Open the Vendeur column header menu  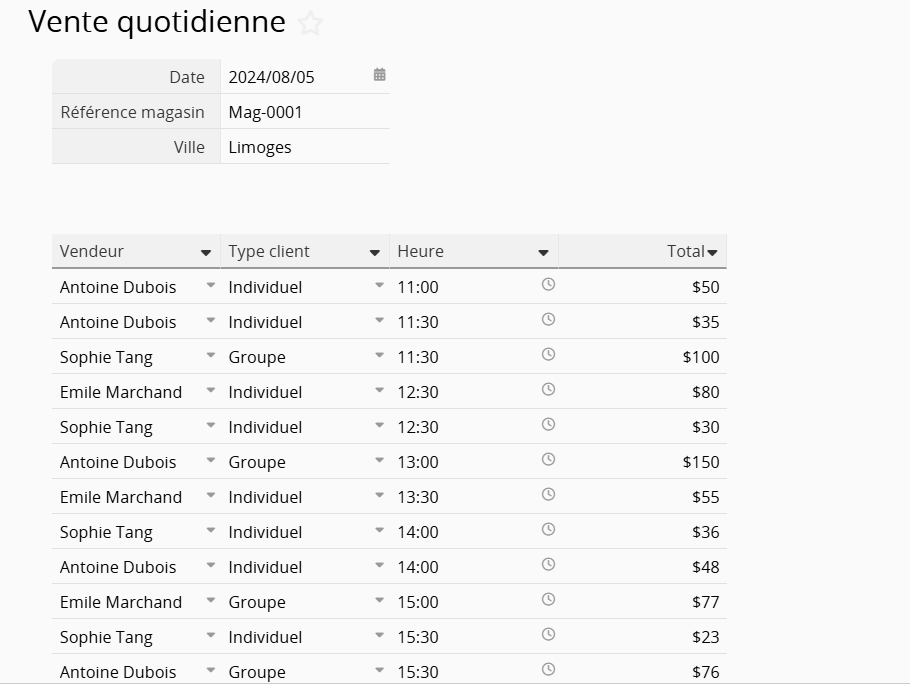(206, 253)
